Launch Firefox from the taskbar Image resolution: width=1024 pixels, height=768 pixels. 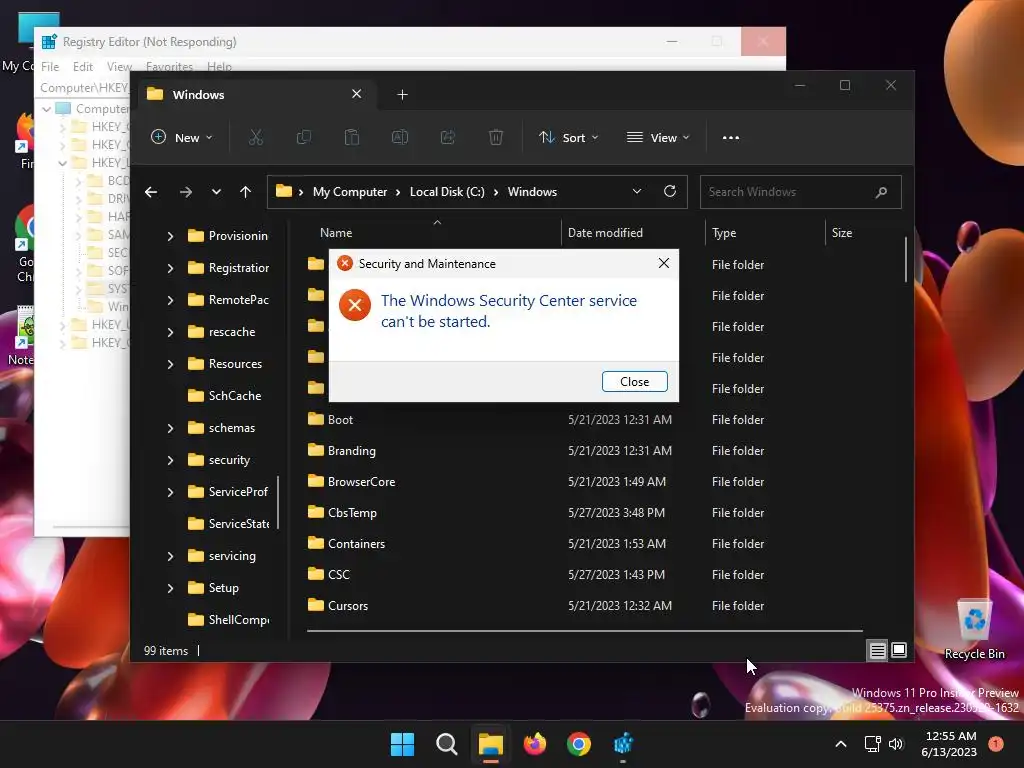click(535, 744)
